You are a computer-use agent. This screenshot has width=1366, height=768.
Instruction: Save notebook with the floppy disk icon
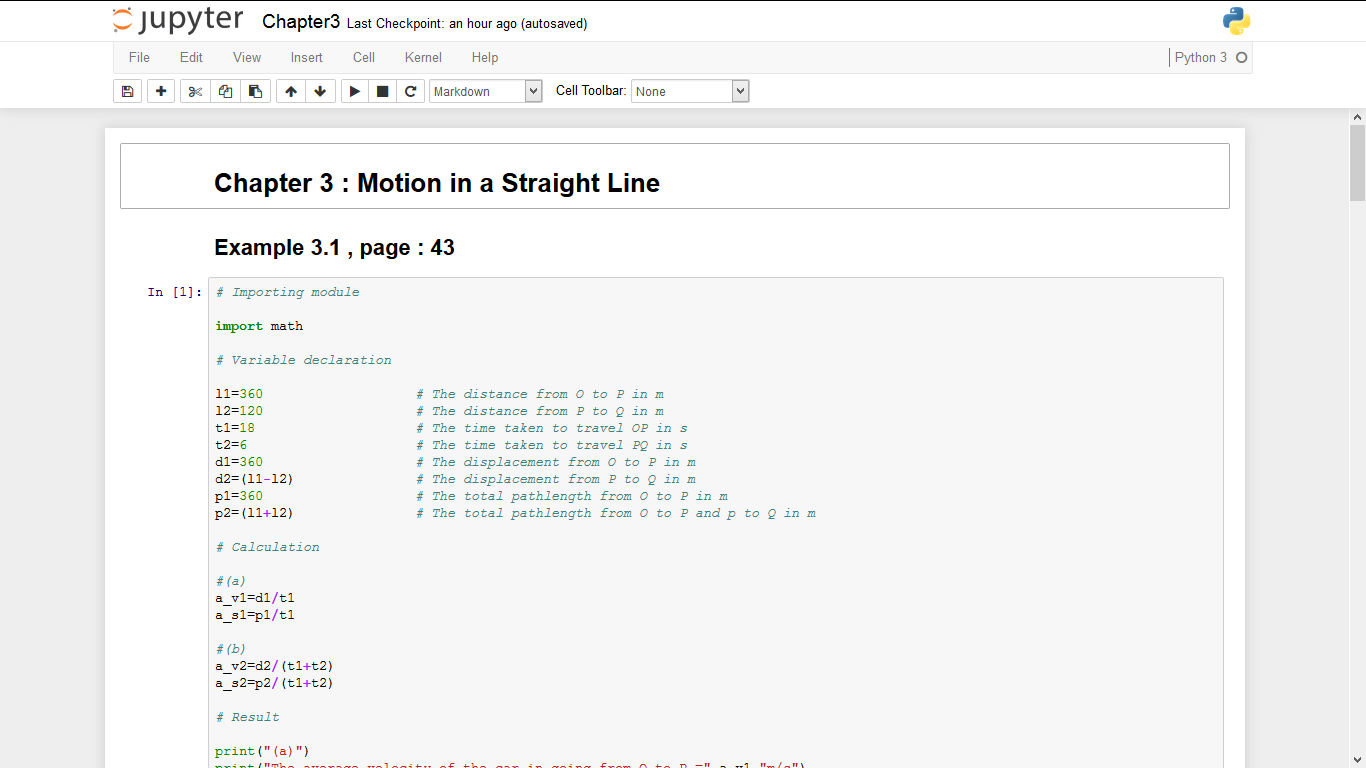pyautogui.click(x=127, y=91)
